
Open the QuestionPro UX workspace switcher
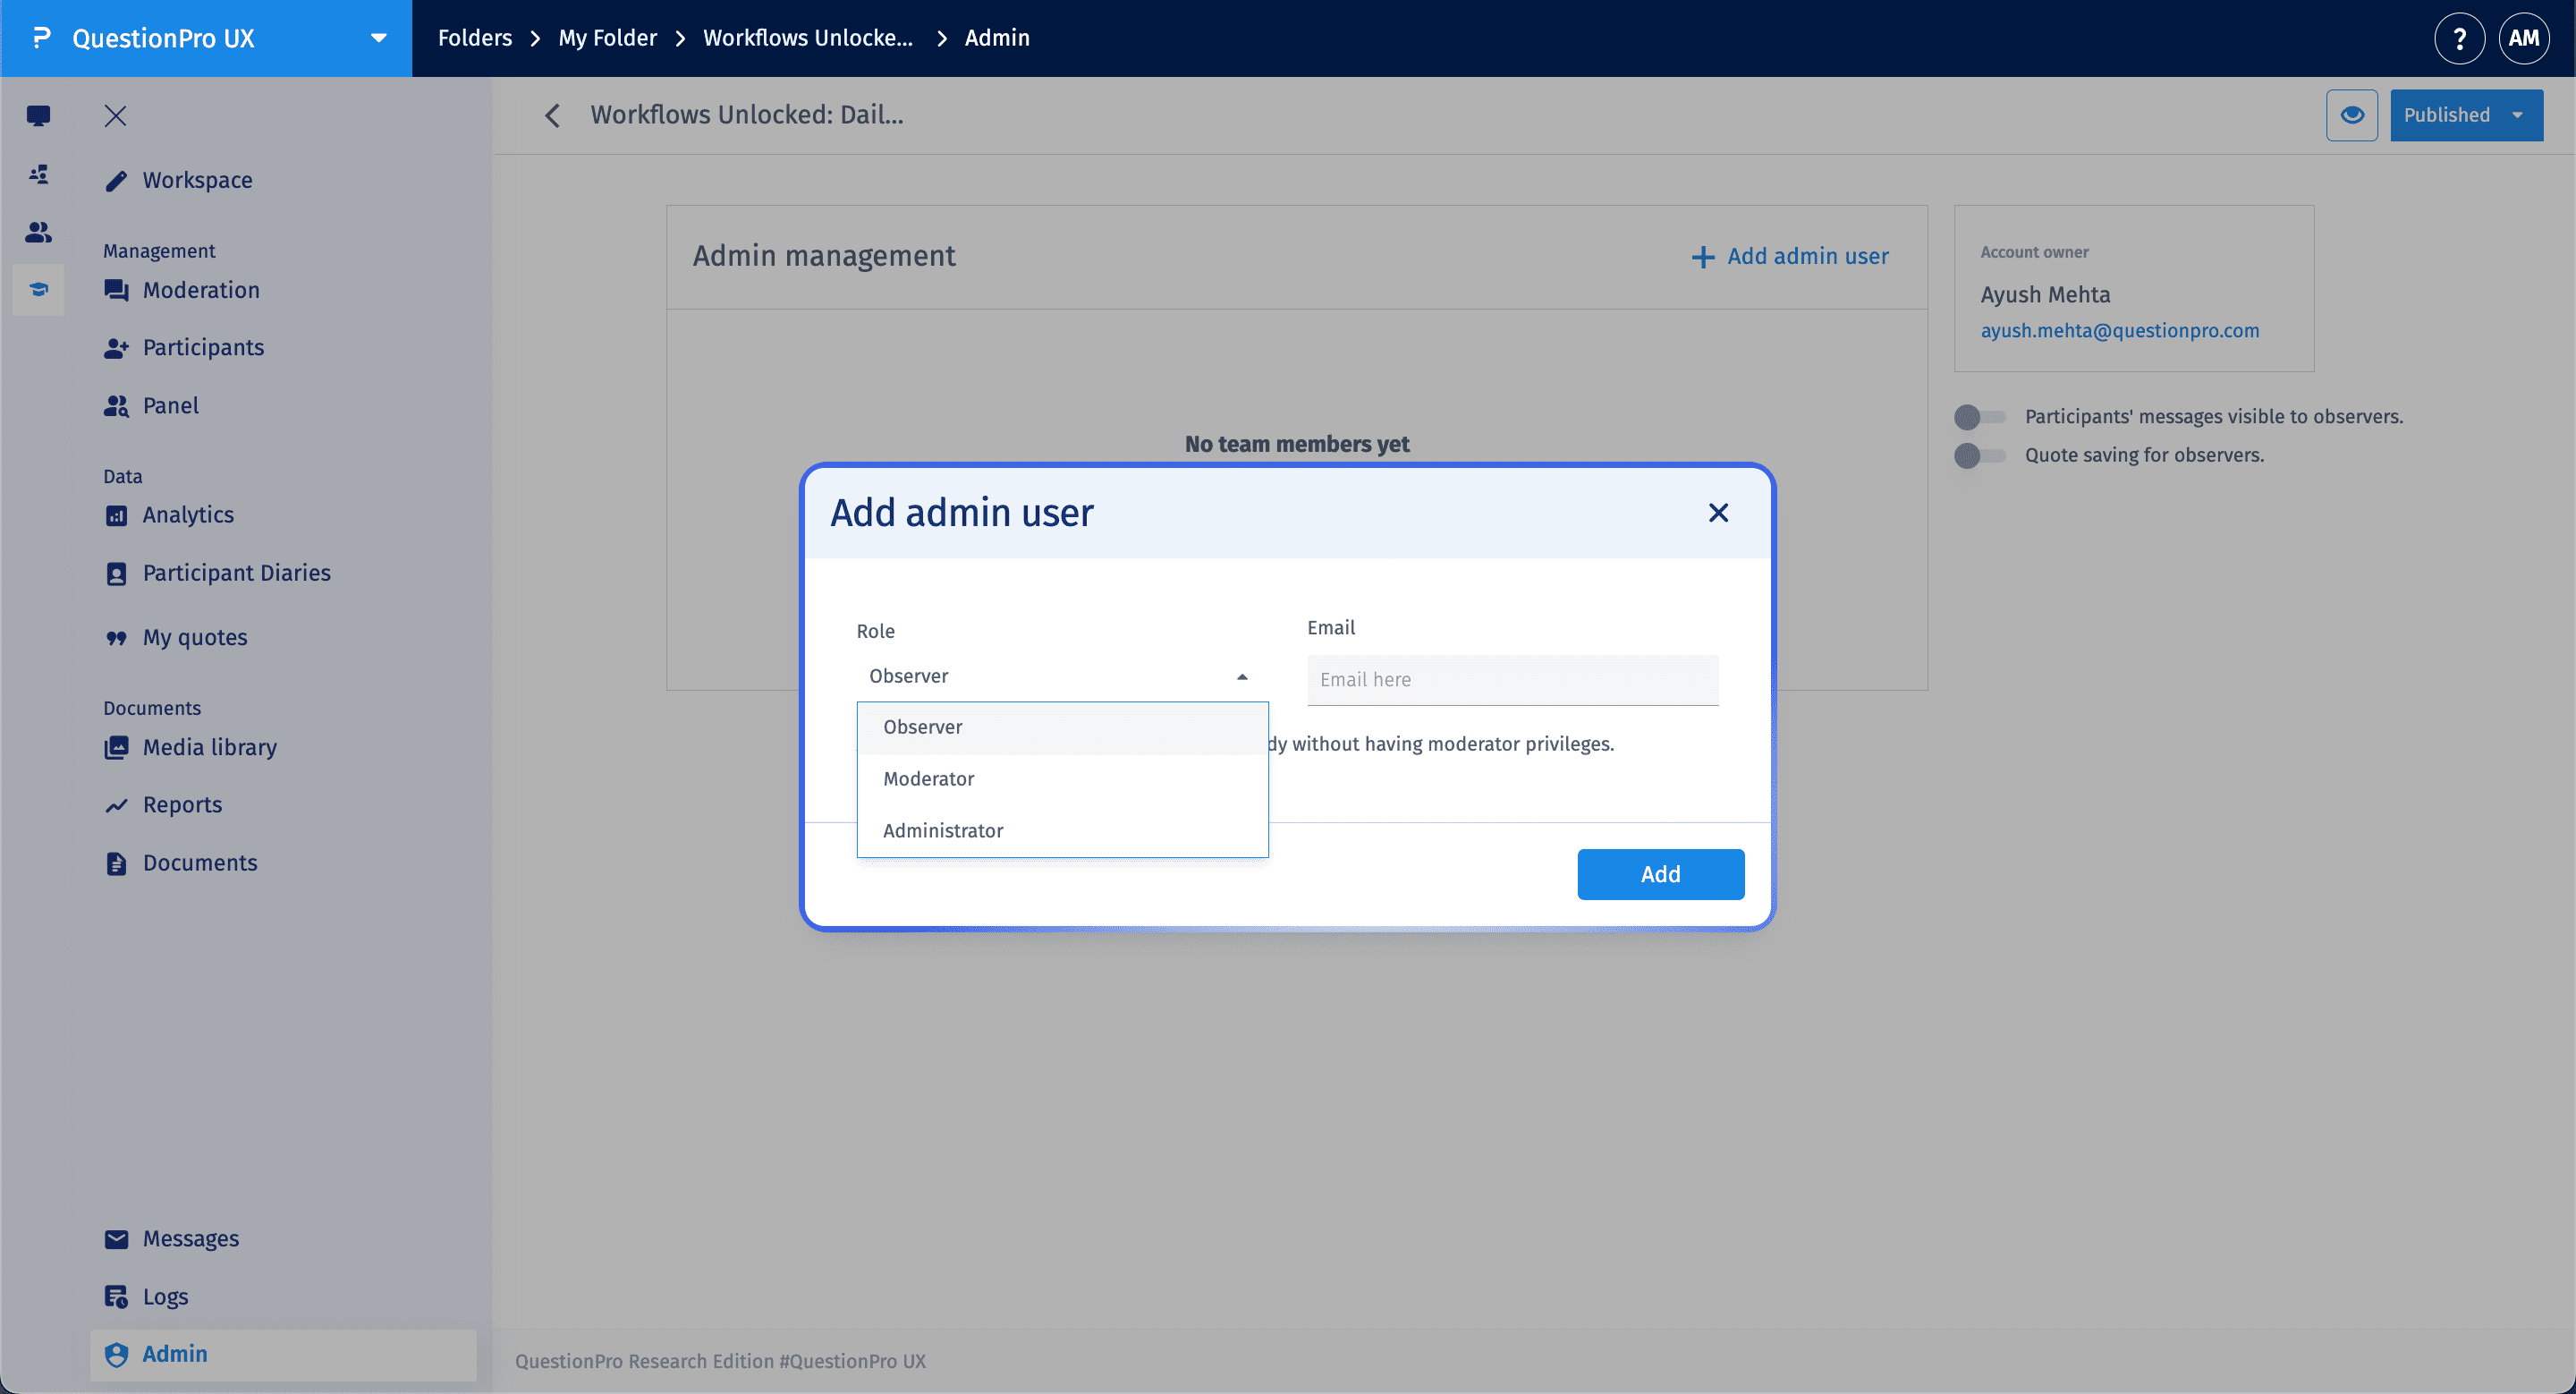(377, 38)
